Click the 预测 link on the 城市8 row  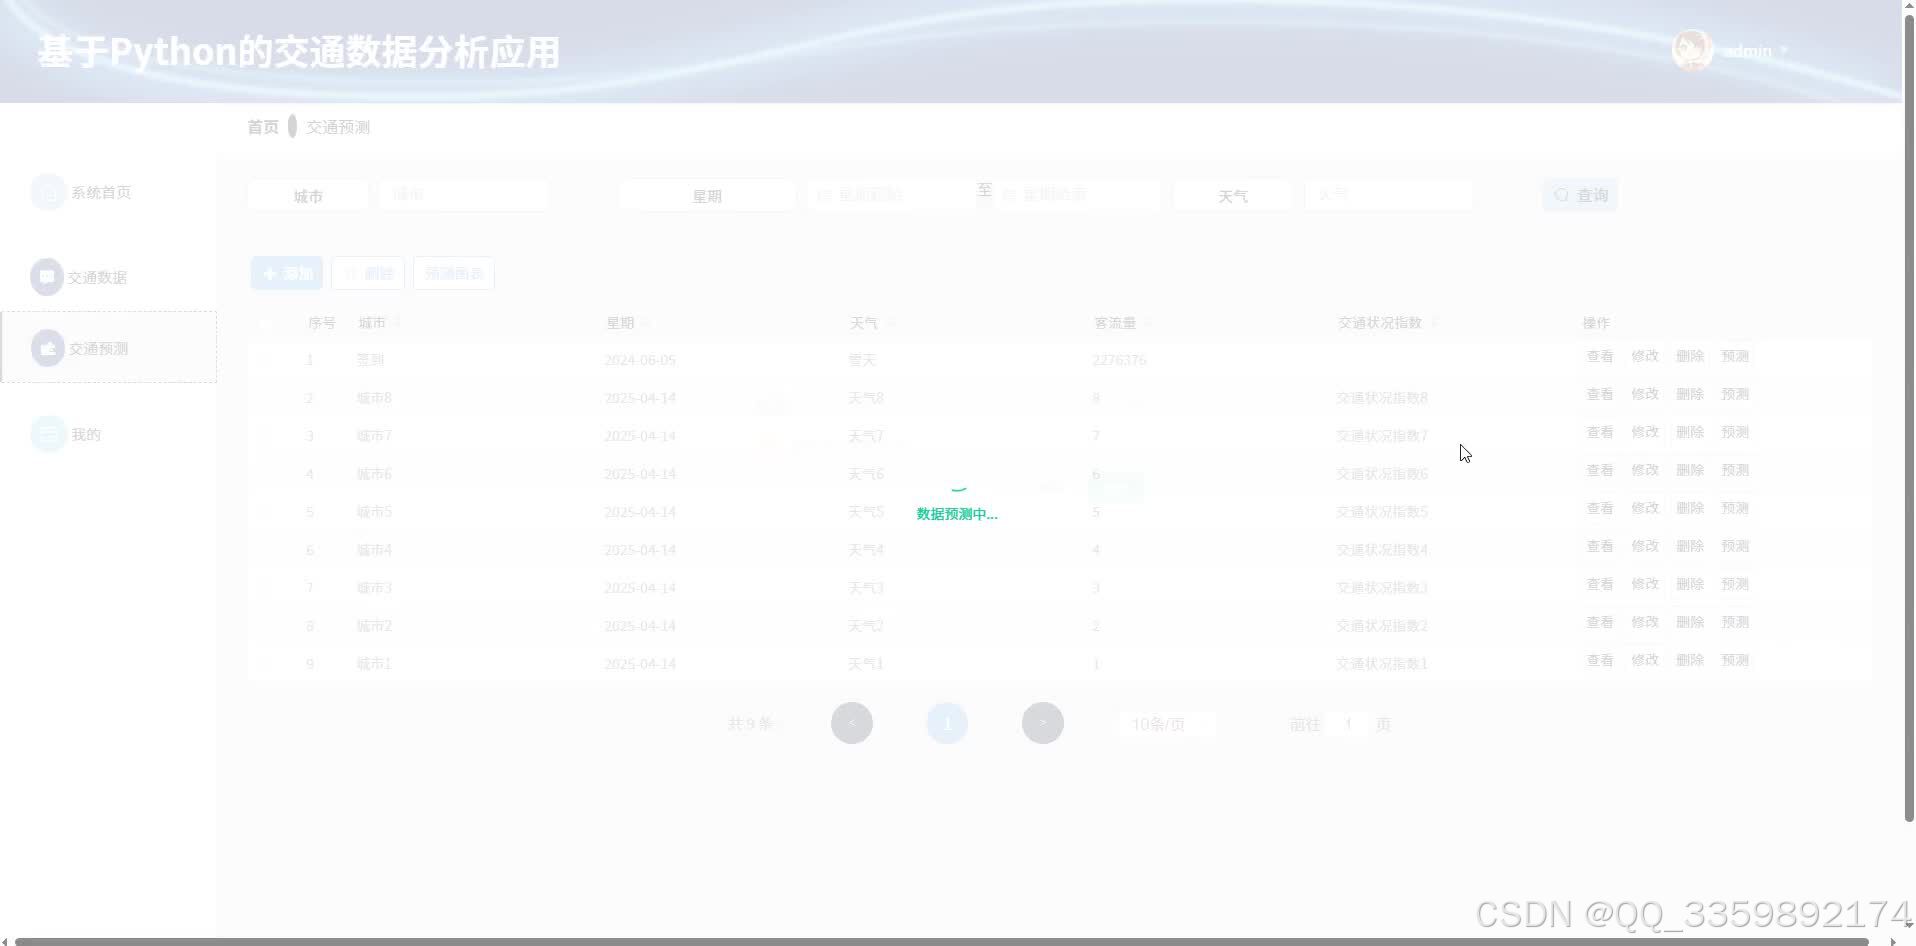(1736, 393)
